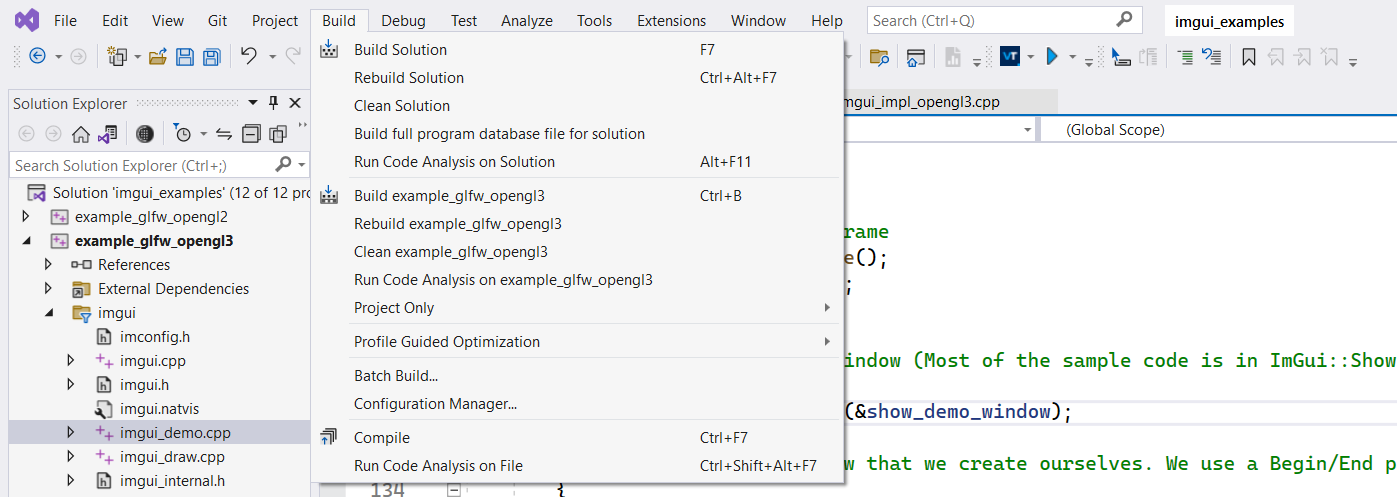Click the uncomment selection icon

click(1211, 57)
